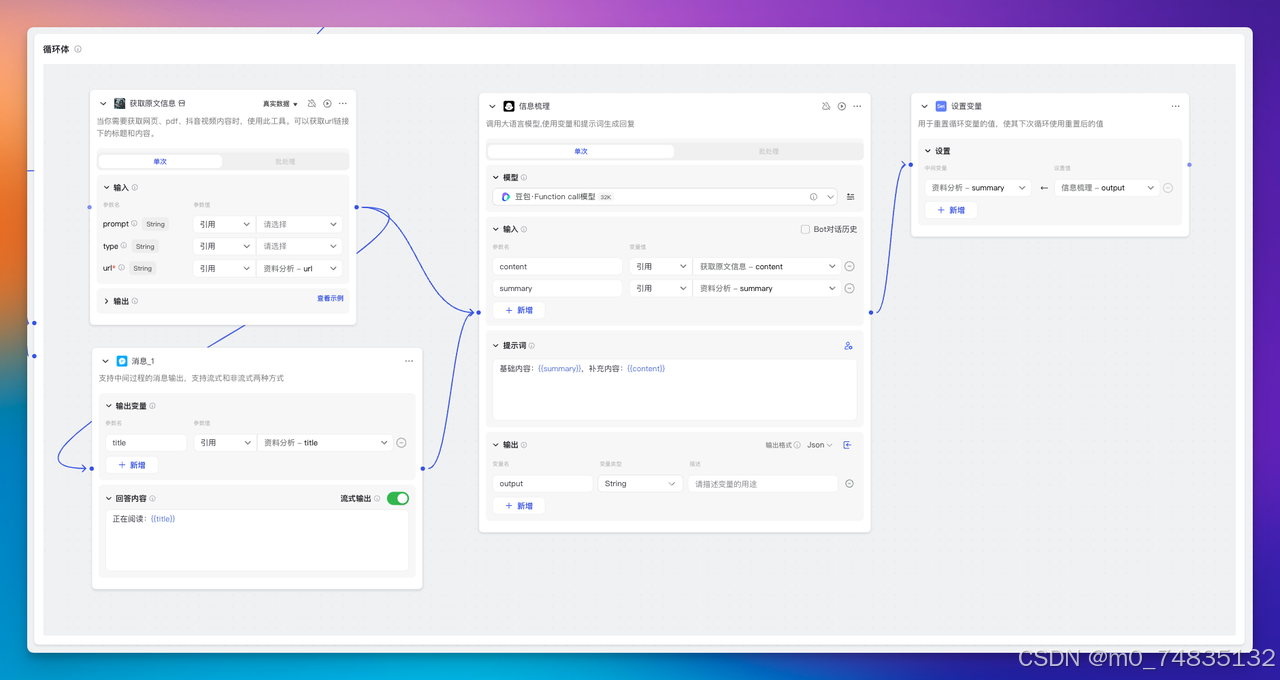Click 新增 in 设置变量 node
Image resolution: width=1280 pixels, height=680 pixels.
coord(951,210)
